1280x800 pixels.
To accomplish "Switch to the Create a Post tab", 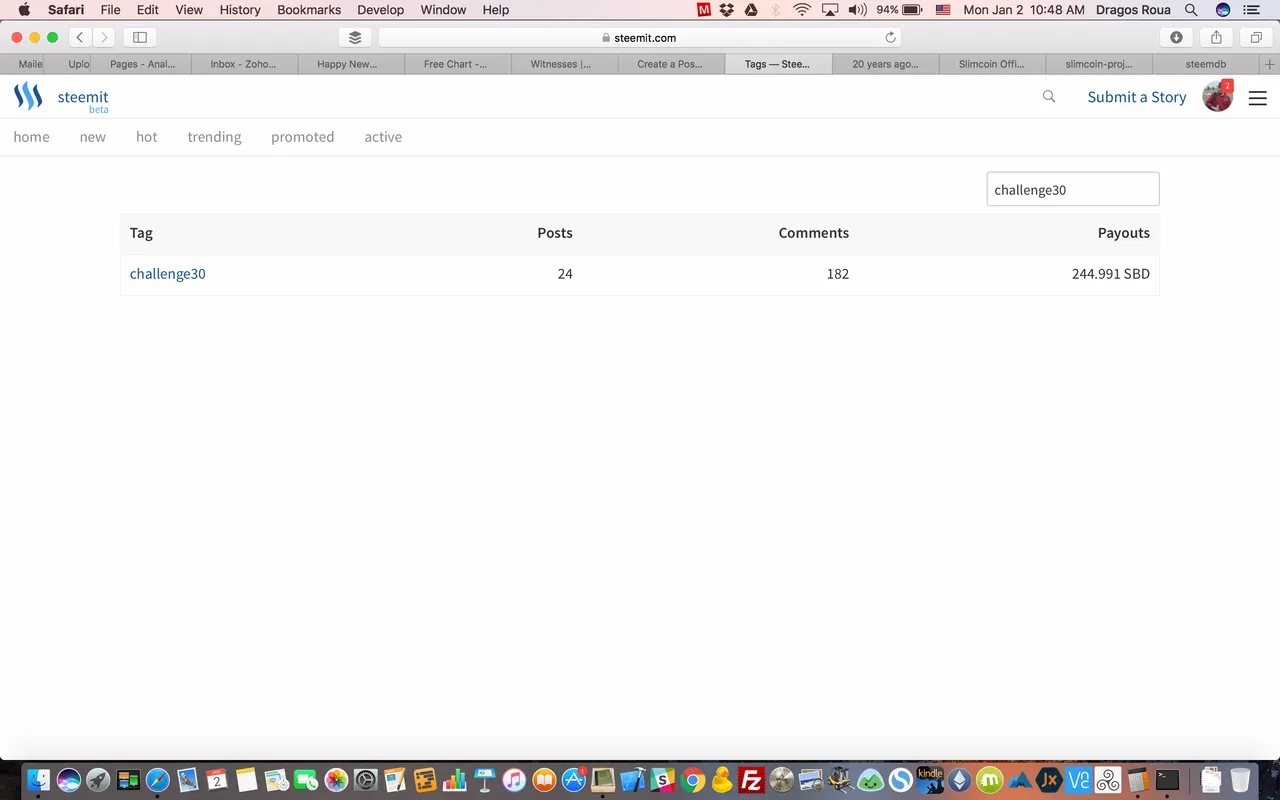I will click(671, 64).
